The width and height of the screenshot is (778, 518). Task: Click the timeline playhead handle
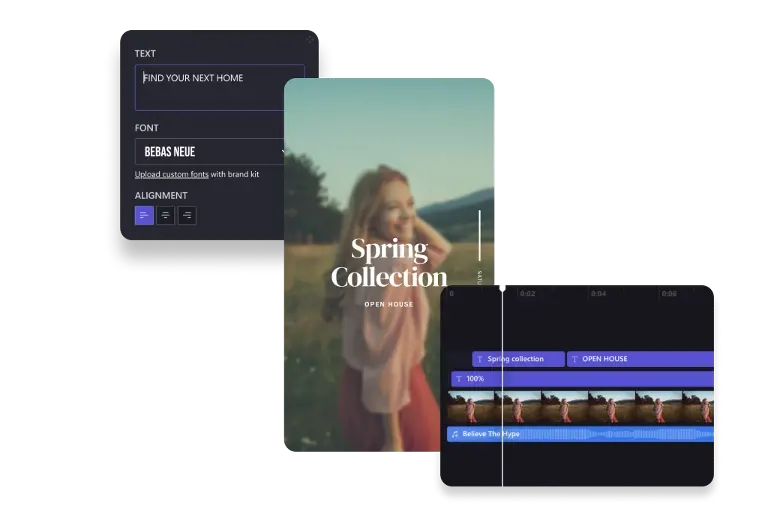click(x=502, y=288)
